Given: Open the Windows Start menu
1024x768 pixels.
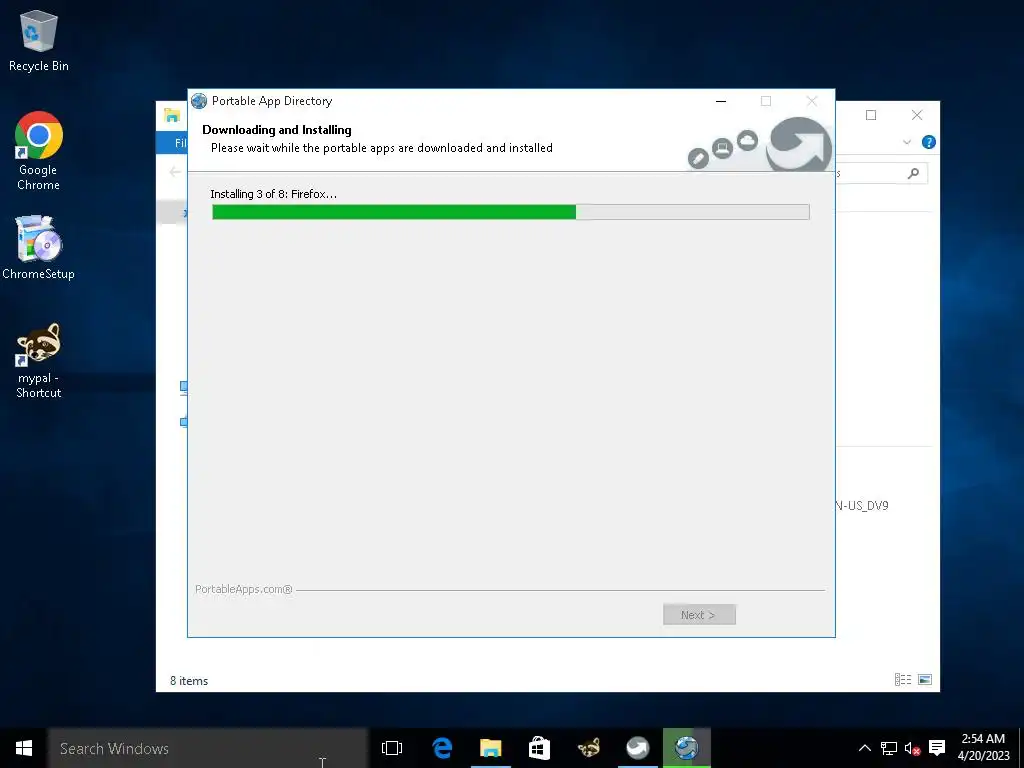Looking at the screenshot, I should point(24,748).
